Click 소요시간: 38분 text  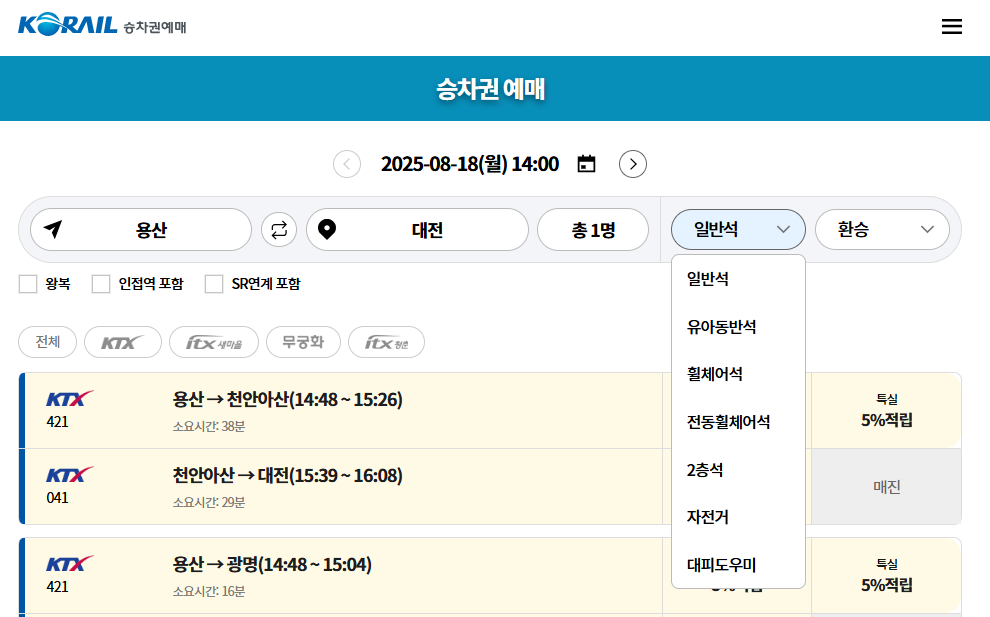pos(209,426)
